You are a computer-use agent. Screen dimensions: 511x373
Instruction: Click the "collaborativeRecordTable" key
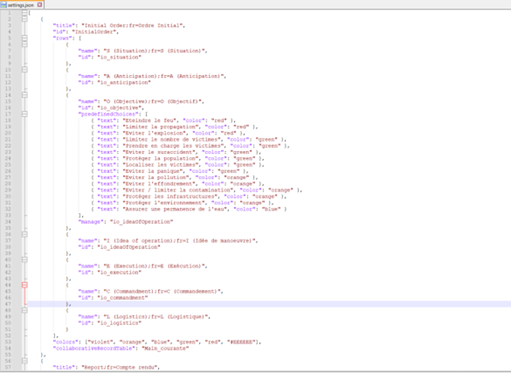coord(94,348)
